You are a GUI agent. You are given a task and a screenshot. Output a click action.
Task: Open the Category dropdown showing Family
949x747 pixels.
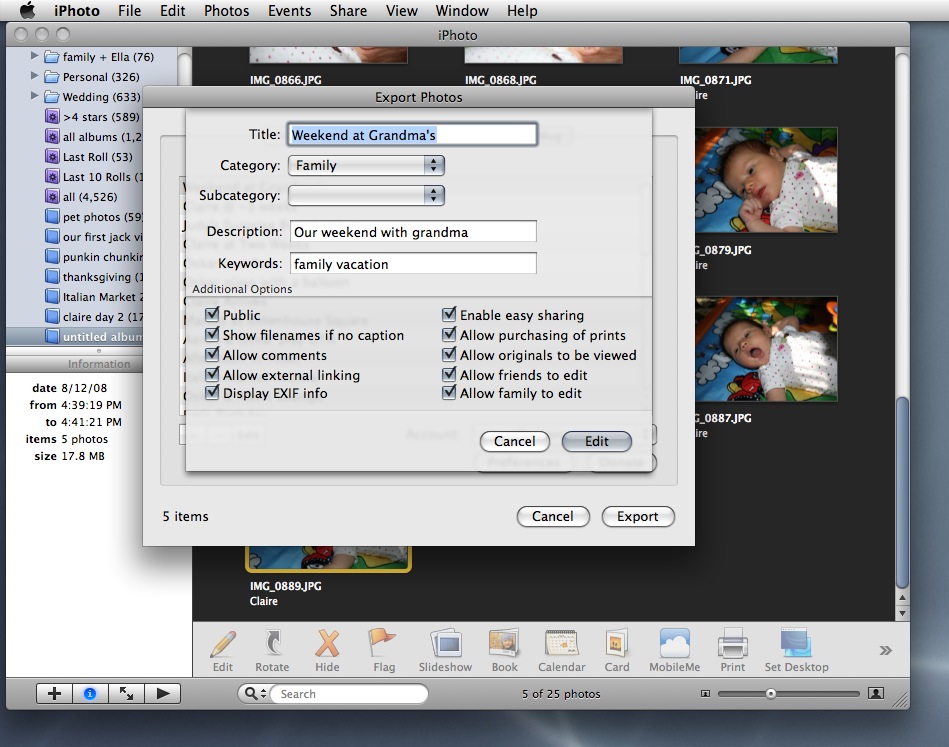366,166
